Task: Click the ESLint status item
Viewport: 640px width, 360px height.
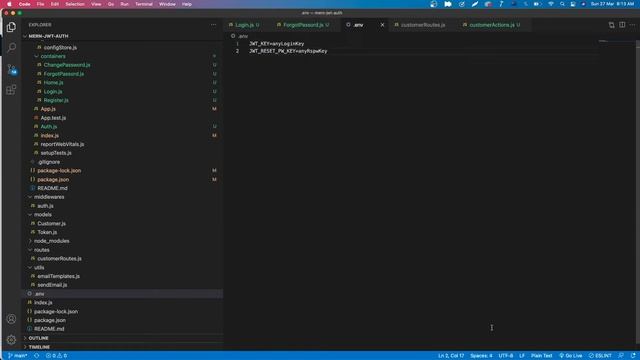Action: pos(600,356)
